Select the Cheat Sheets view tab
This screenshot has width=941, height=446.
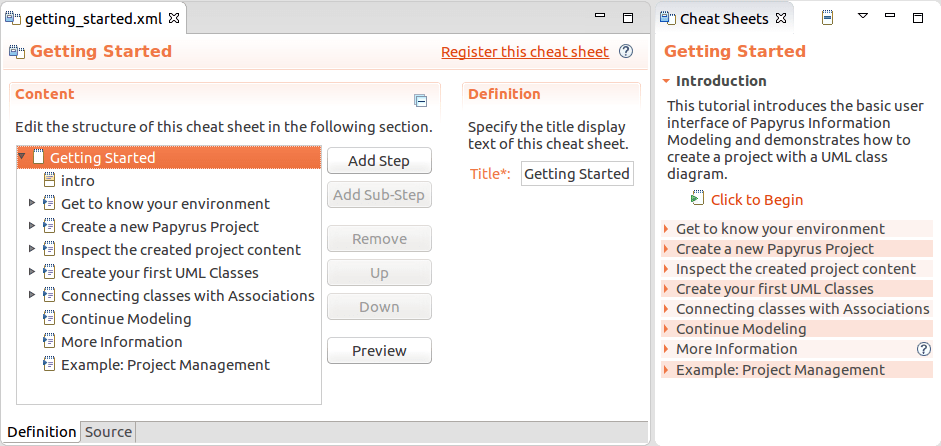point(723,18)
